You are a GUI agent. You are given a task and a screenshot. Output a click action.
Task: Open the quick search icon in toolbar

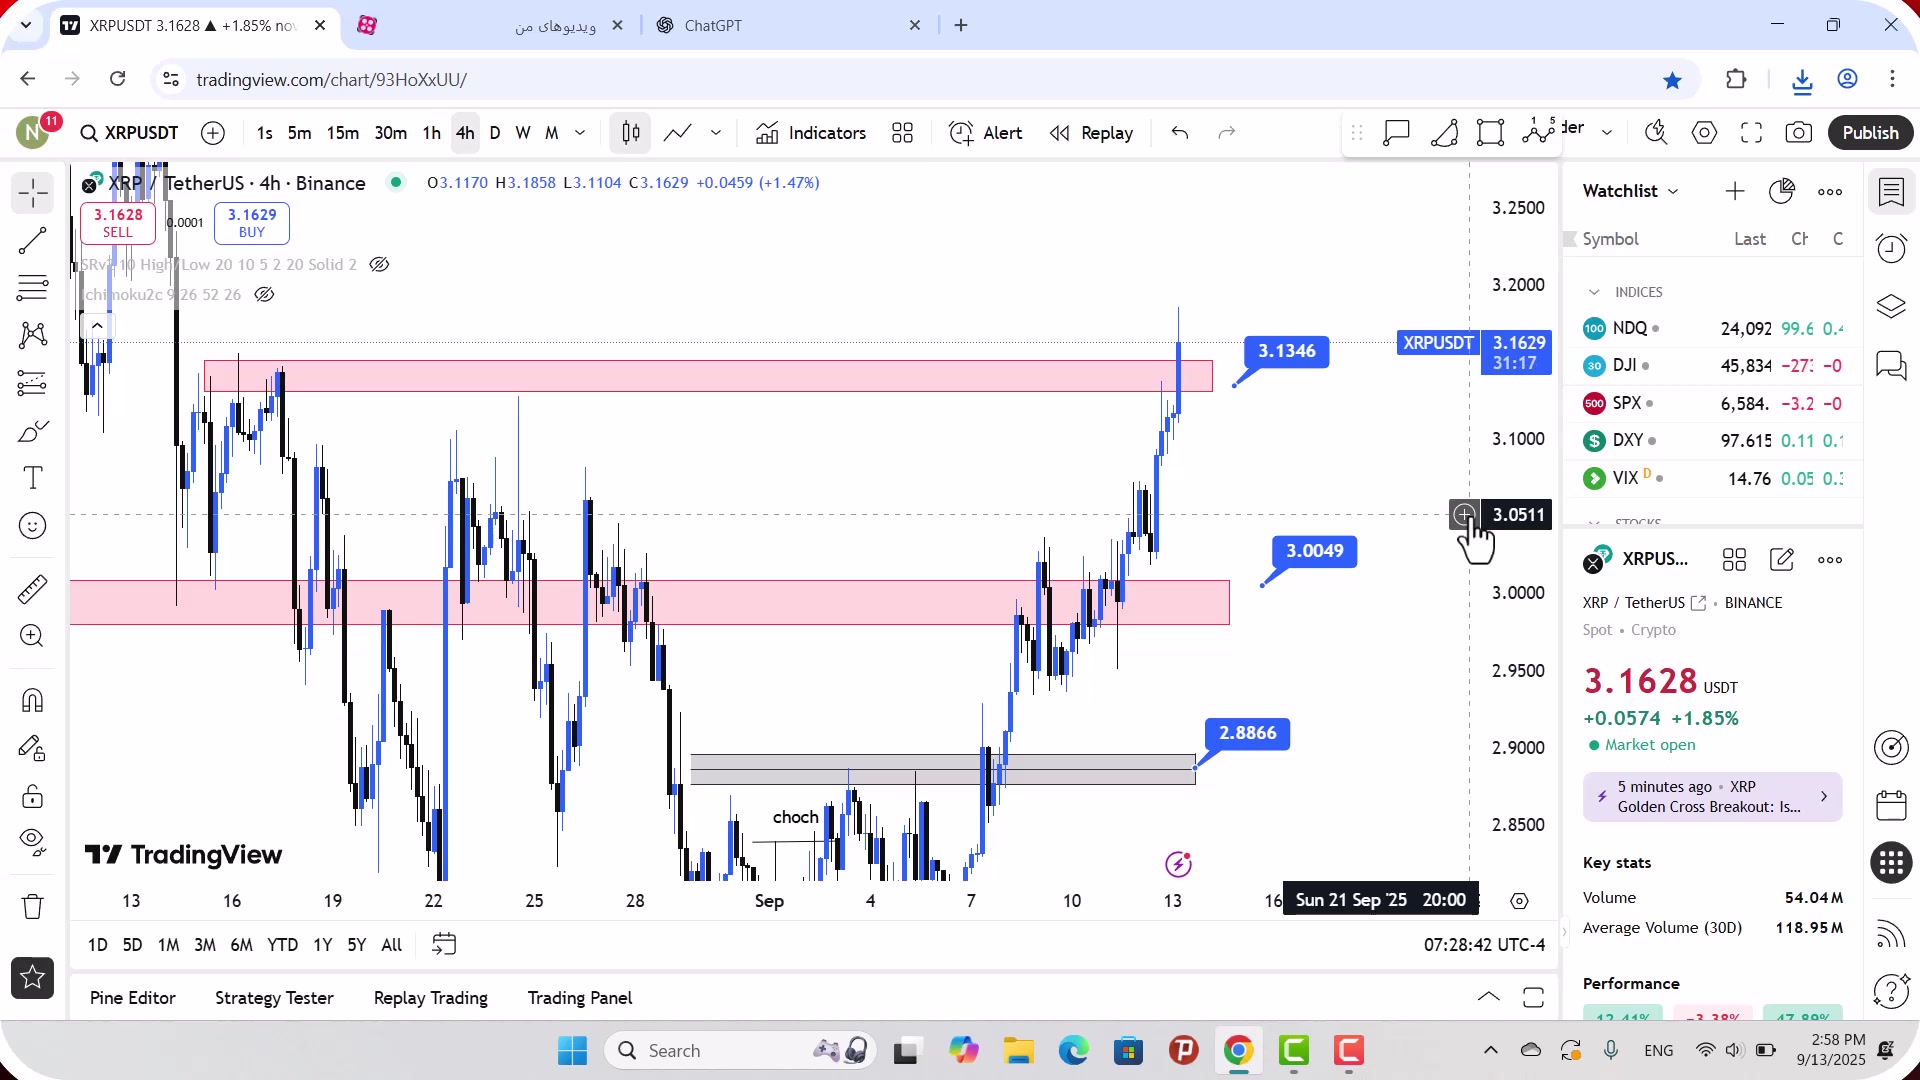[1657, 133]
